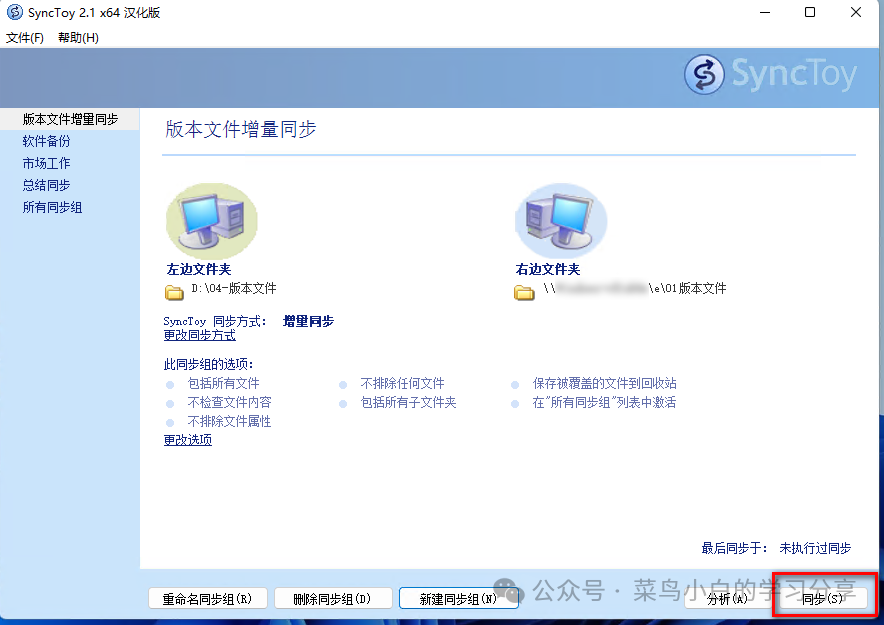884x625 pixels.
Task: Click the 更改选项 link
Action: [x=188, y=440]
